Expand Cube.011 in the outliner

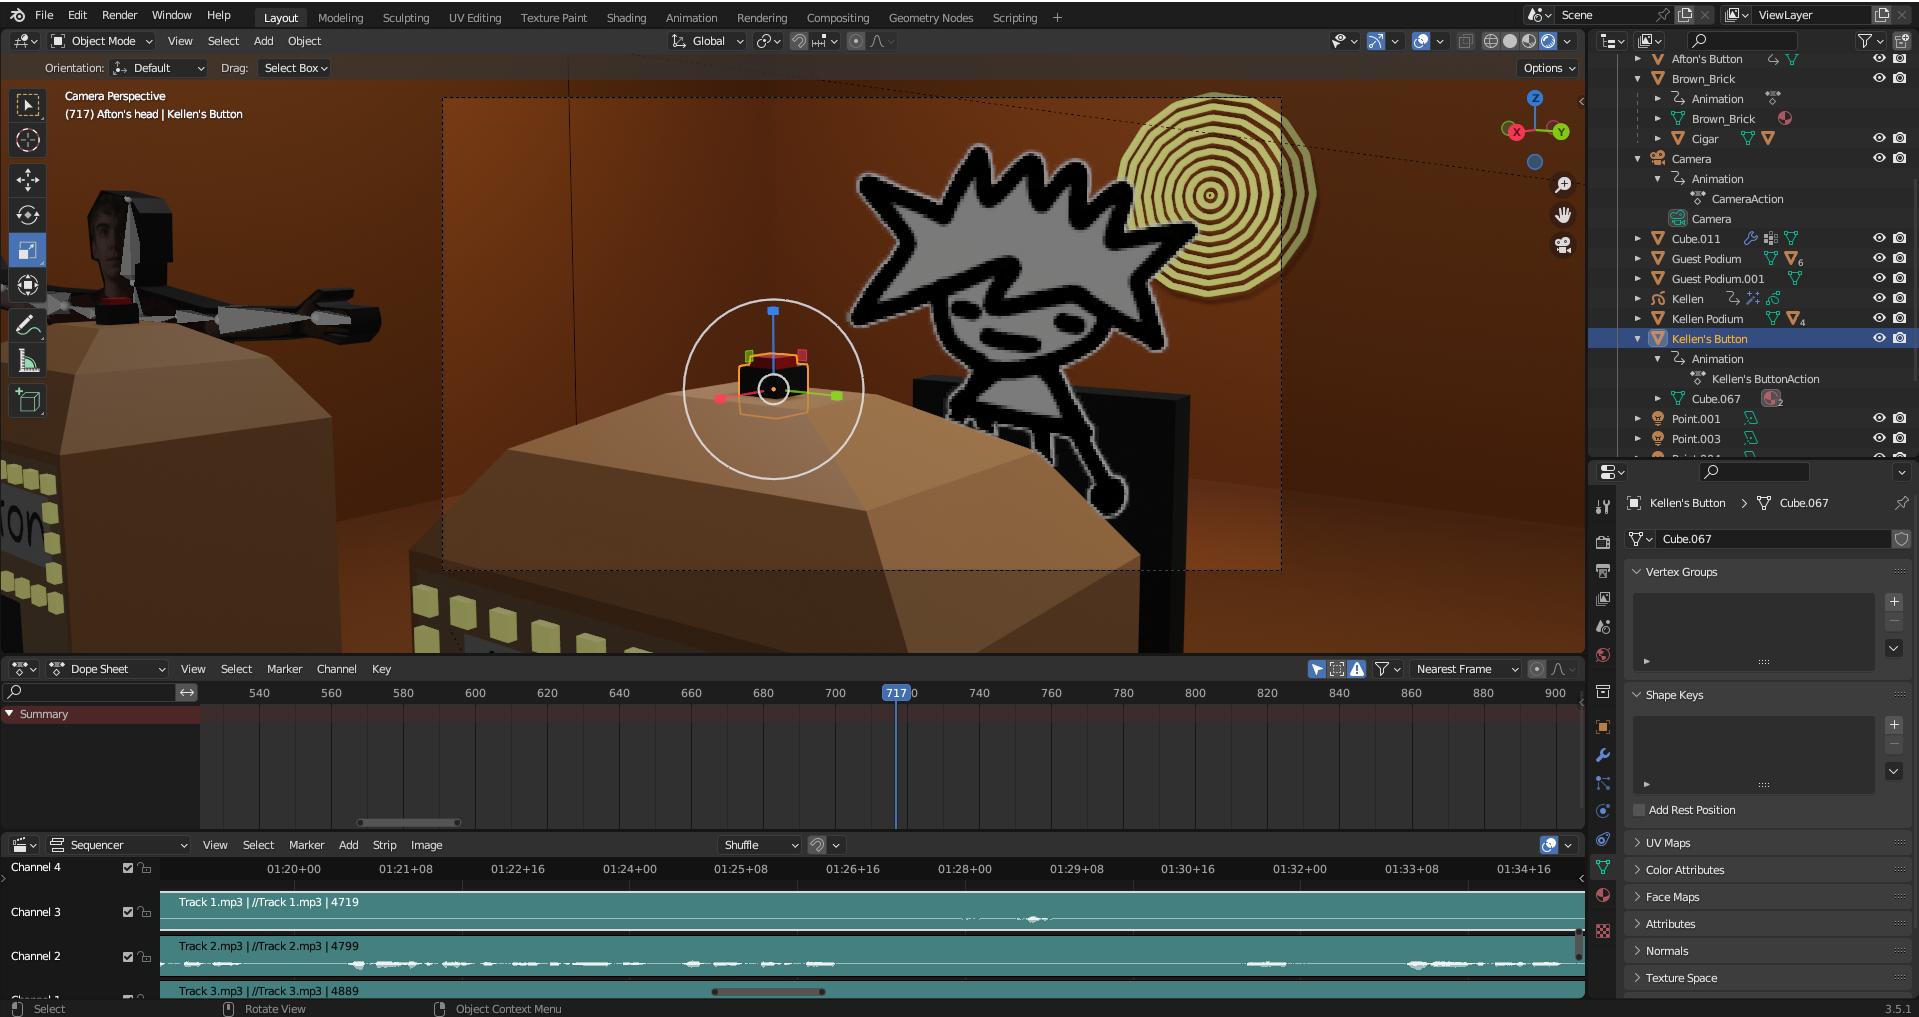[1638, 238]
